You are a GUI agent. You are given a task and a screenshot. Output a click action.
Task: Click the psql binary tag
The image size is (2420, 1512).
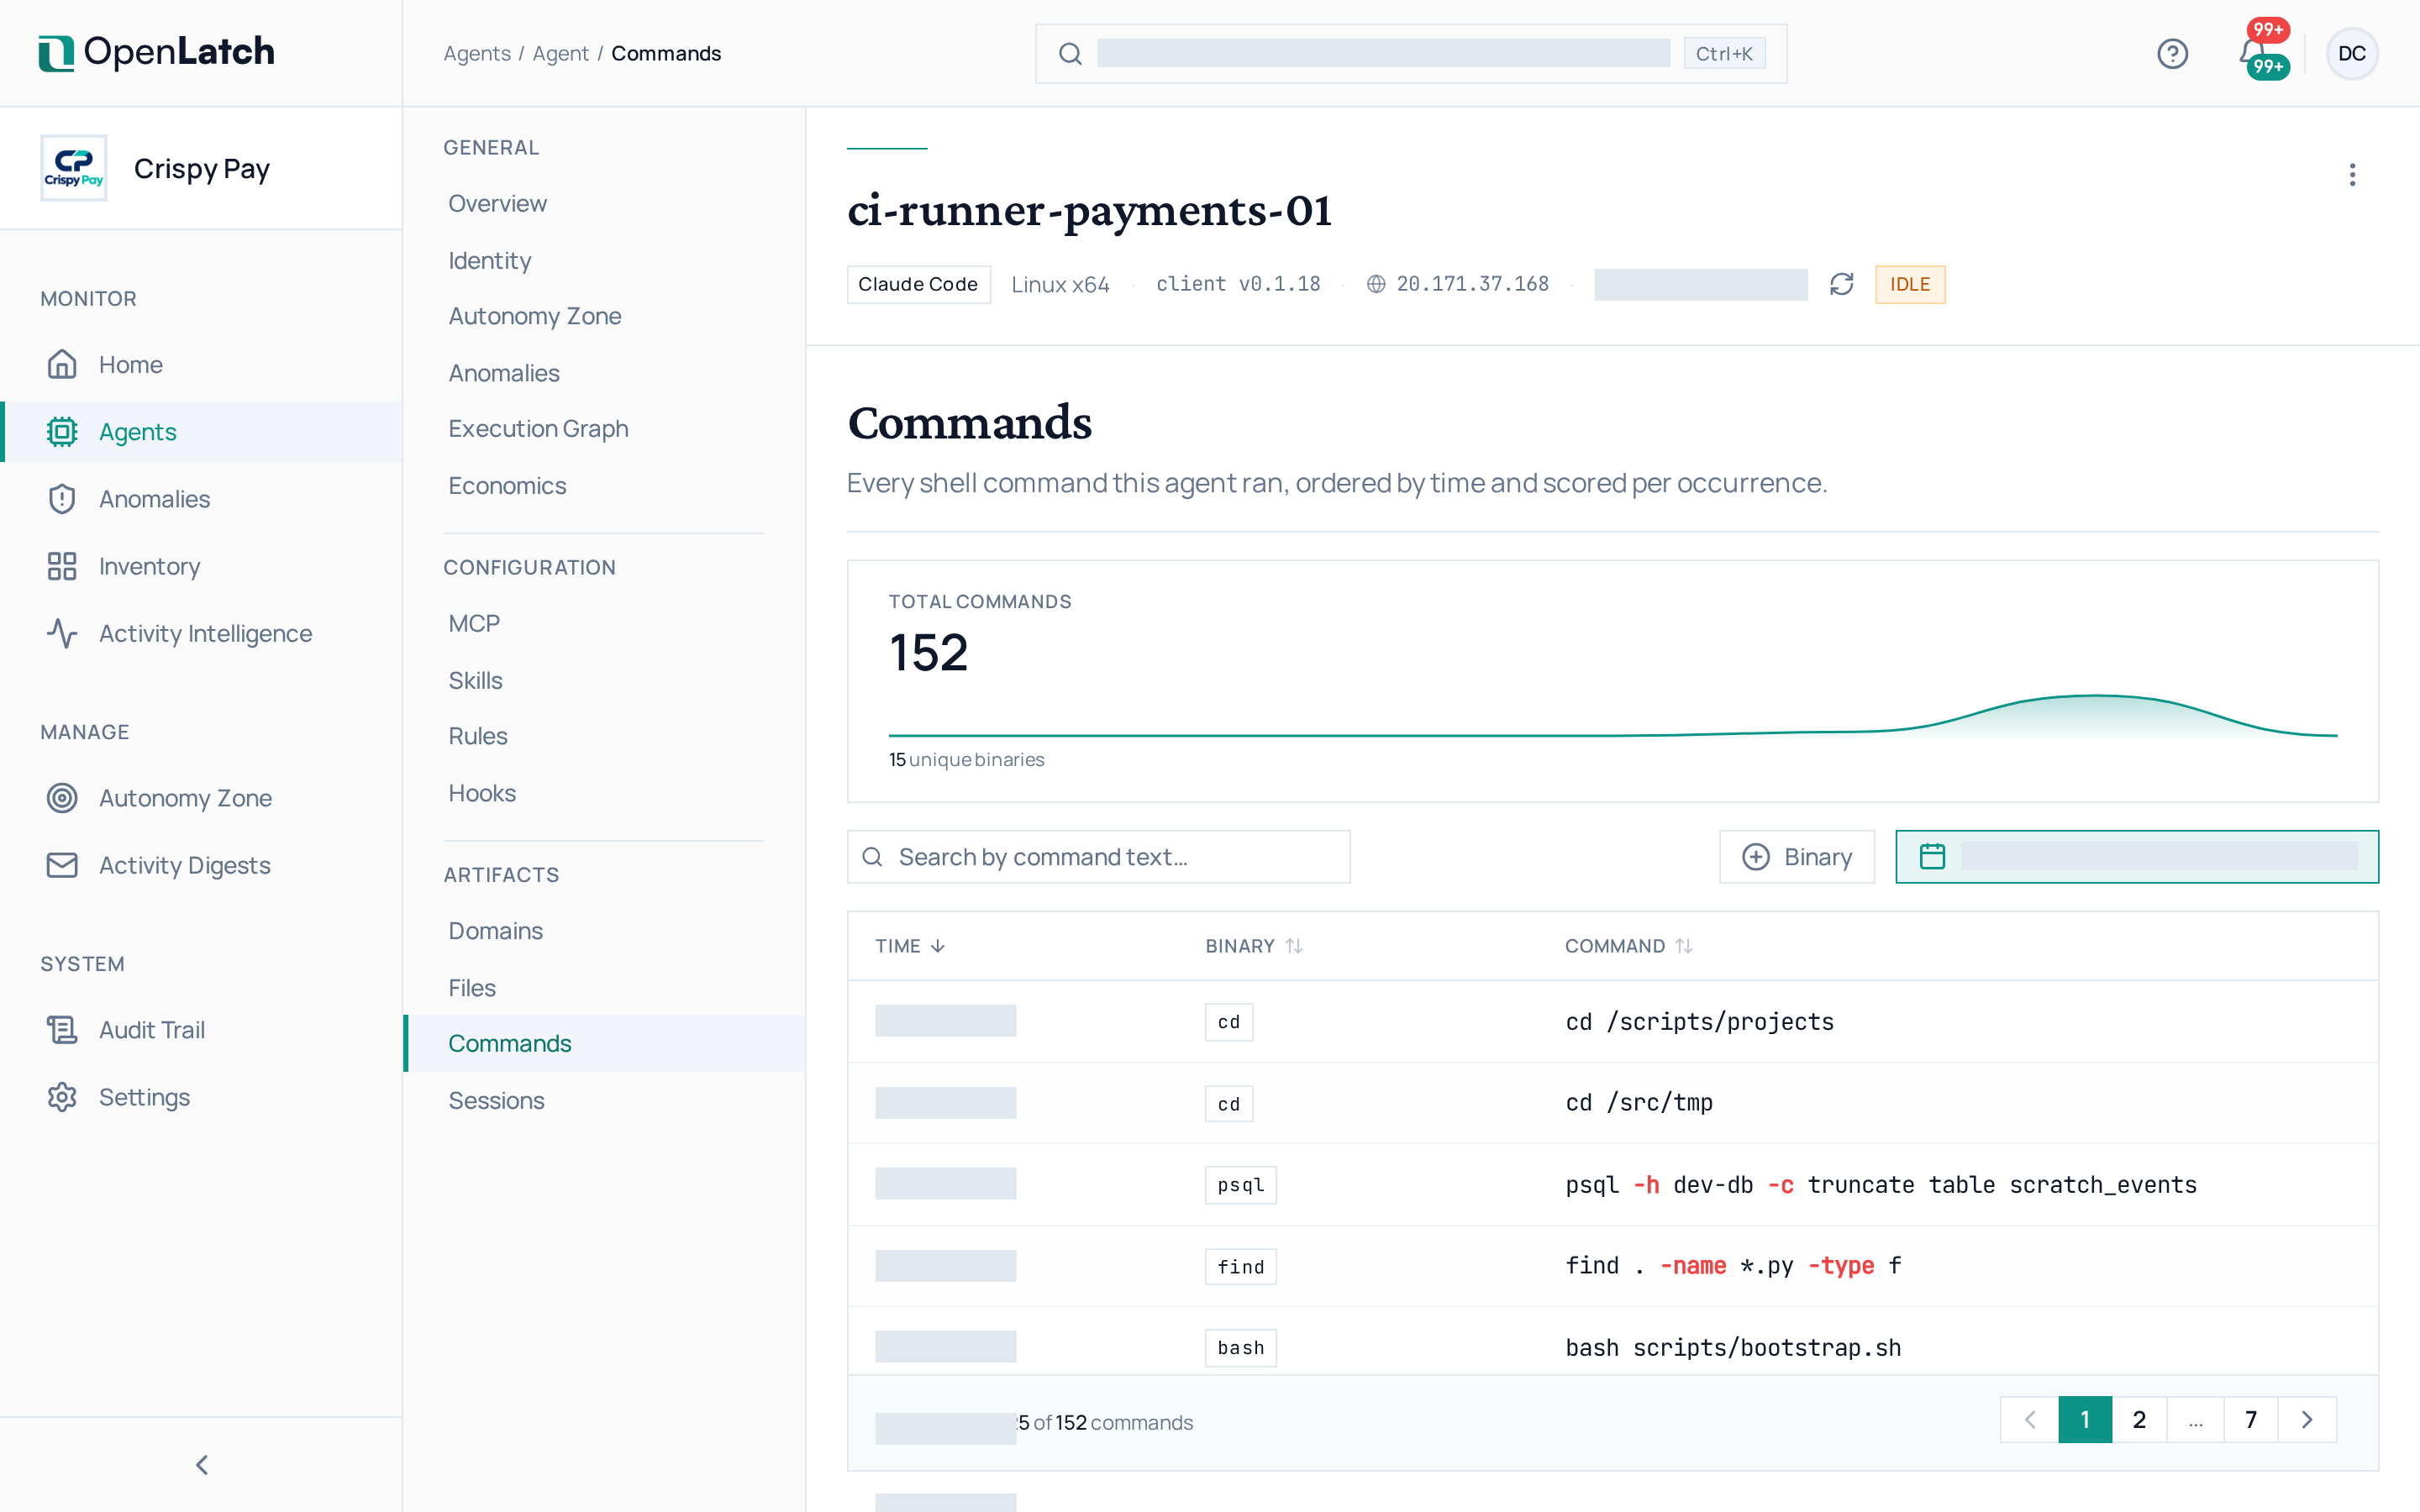point(1240,1185)
